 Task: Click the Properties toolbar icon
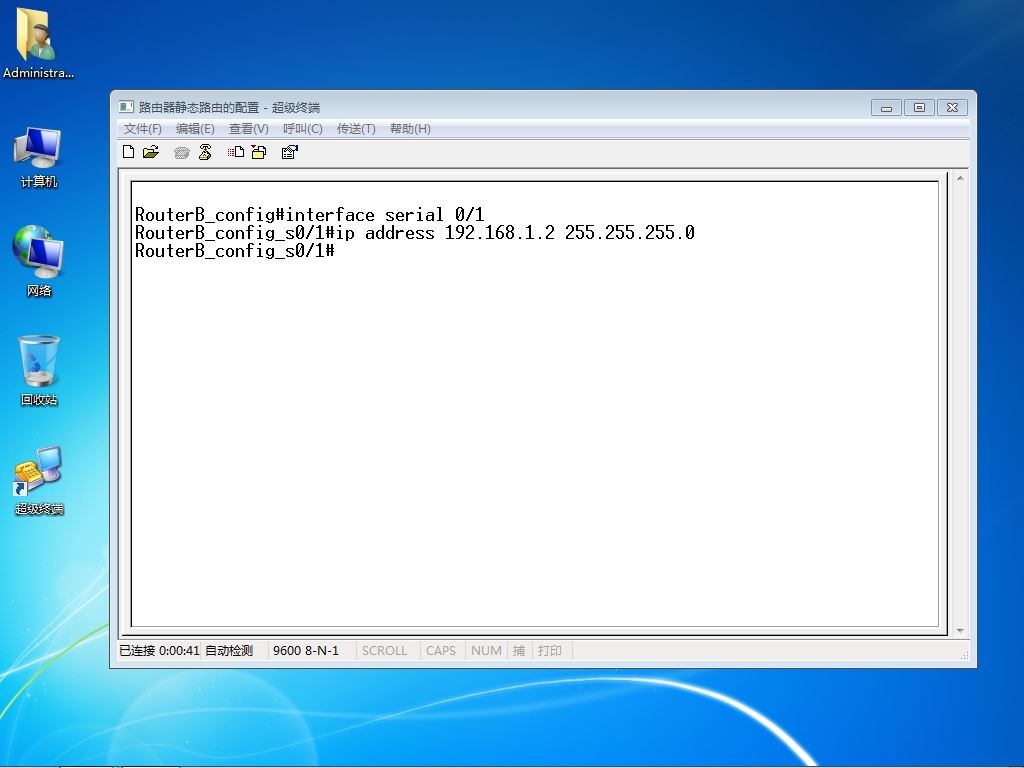[x=289, y=152]
